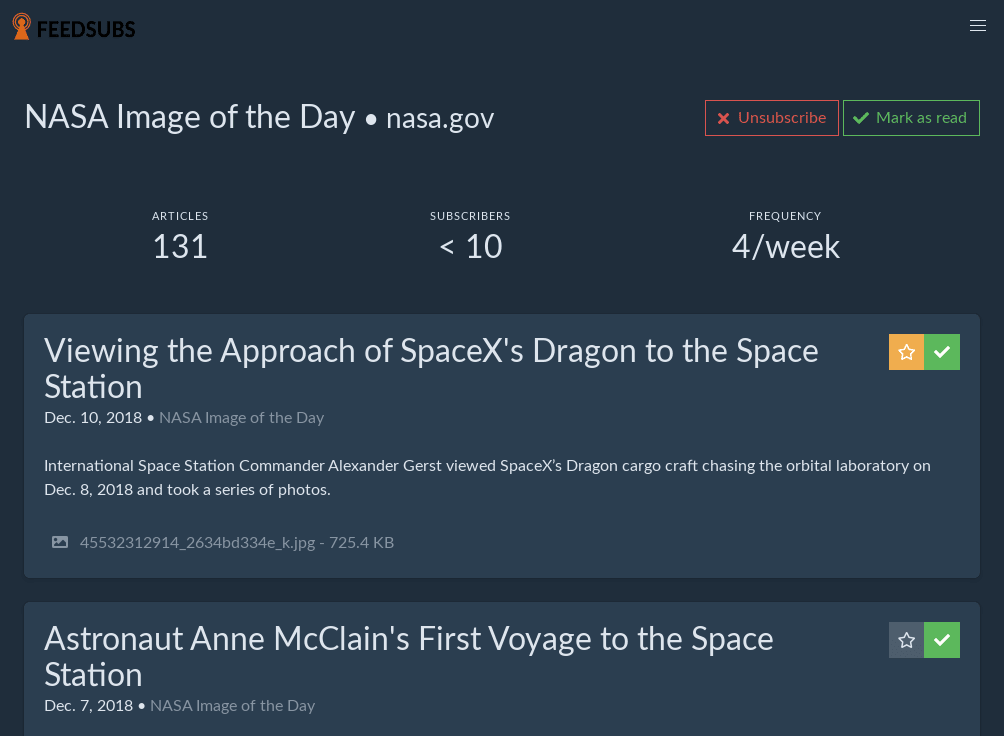
Task: Click the Mark as read button
Action: click(911, 117)
